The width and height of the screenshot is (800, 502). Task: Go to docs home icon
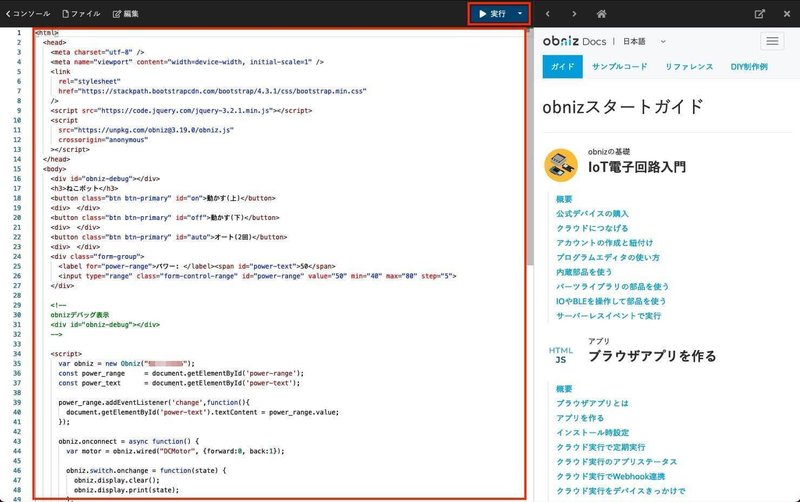pyautogui.click(x=602, y=14)
